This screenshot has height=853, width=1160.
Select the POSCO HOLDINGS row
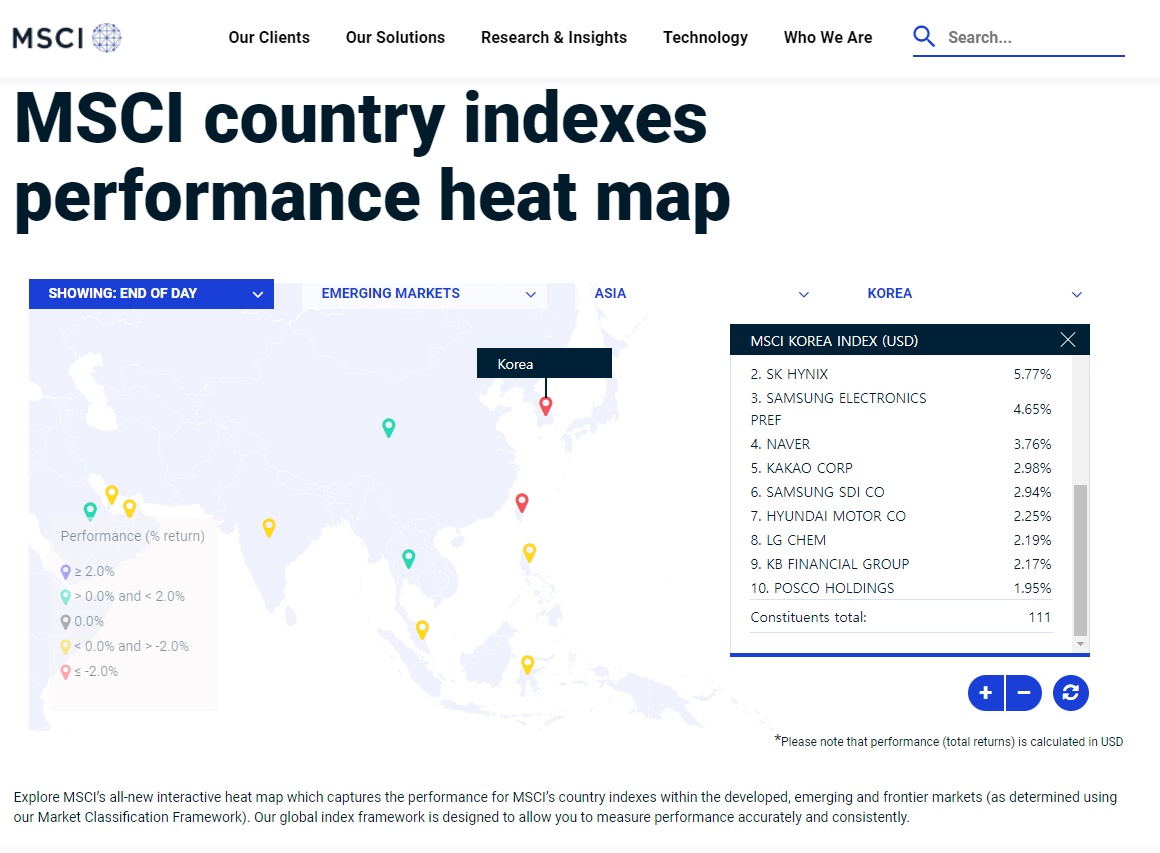(900, 588)
